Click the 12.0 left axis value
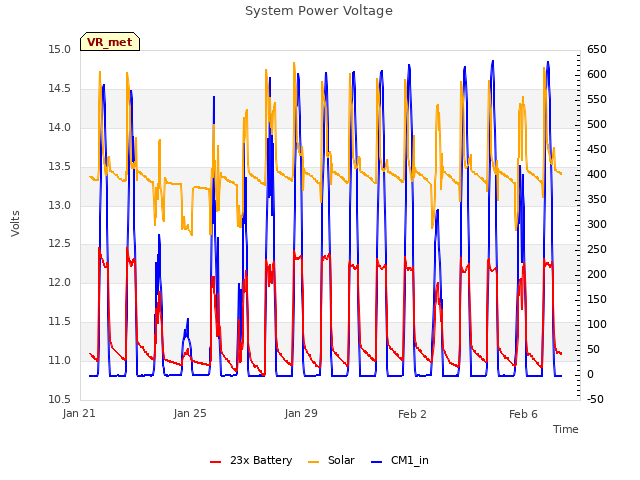This screenshot has width=640, height=480. click(59, 282)
